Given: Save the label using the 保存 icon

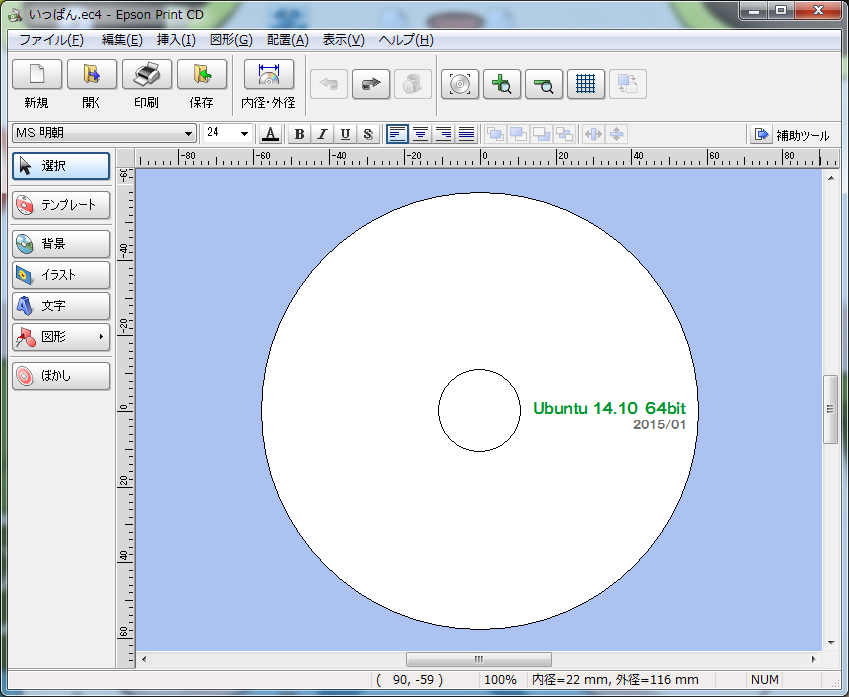Looking at the screenshot, I should click(x=202, y=75).
